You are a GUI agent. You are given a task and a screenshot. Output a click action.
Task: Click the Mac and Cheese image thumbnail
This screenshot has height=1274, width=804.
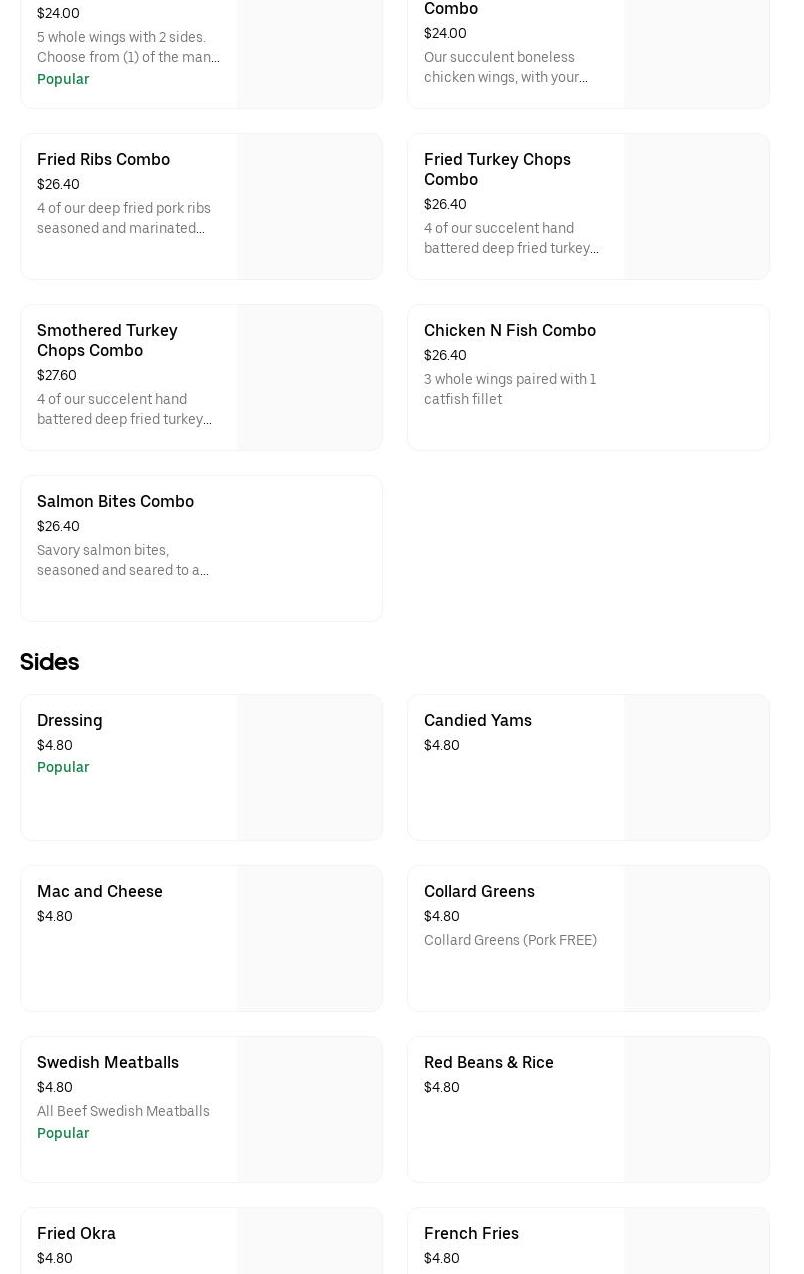coord(309,939)
